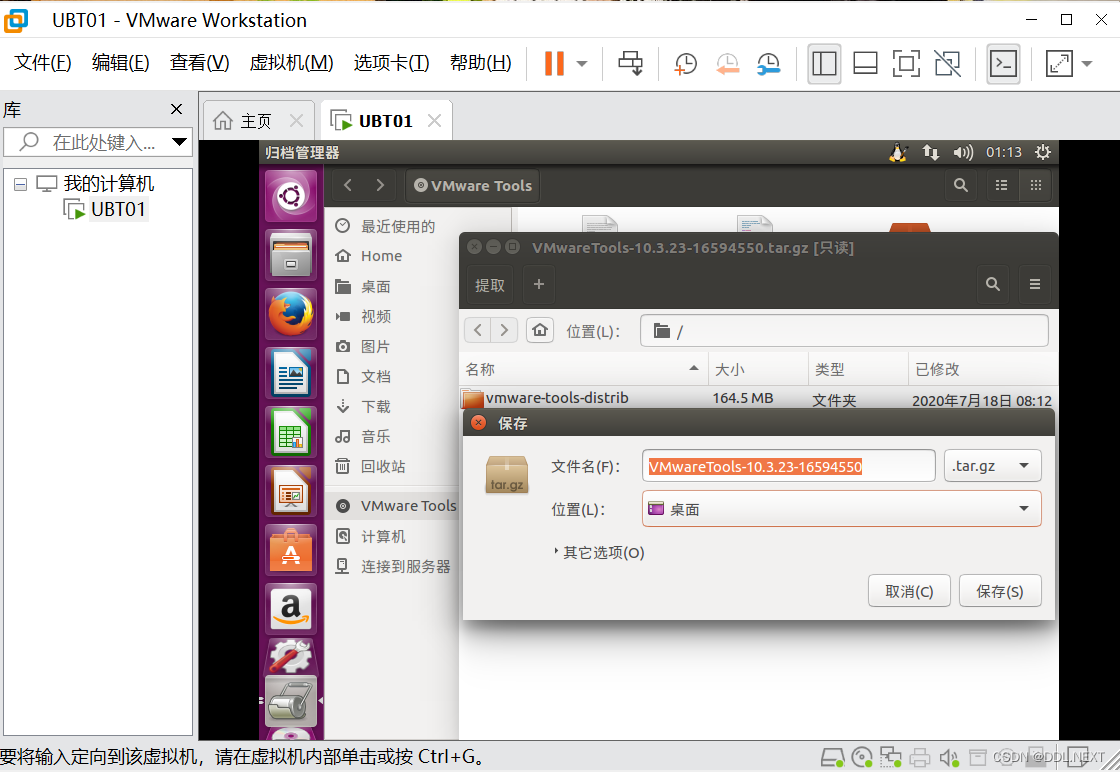1120x772 pixels.
Task: Open the .tar.gz format dropdown
Action: click(x=992, y=466)
